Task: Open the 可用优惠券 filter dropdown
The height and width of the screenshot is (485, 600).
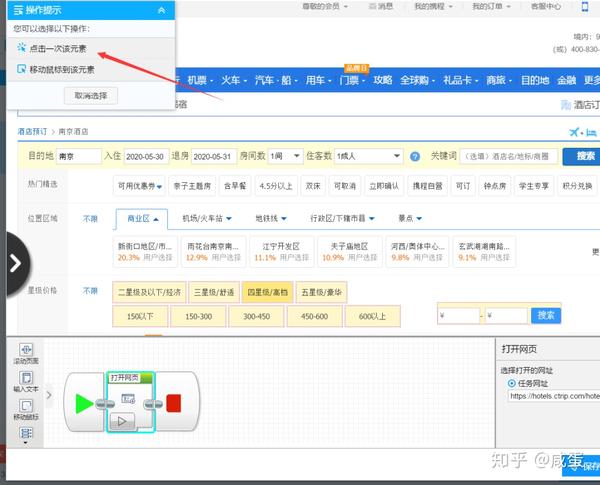Action: pos(140,186)
